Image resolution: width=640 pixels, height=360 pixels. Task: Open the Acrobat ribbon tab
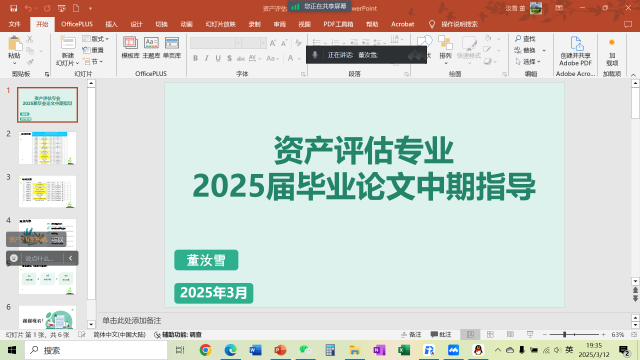point(402,24)
